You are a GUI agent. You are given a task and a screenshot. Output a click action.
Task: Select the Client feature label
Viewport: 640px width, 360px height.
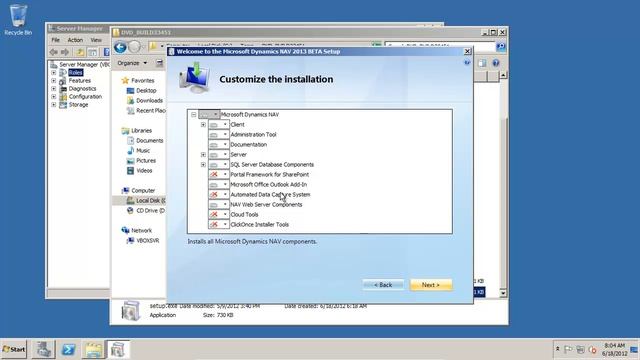[238, 124]
